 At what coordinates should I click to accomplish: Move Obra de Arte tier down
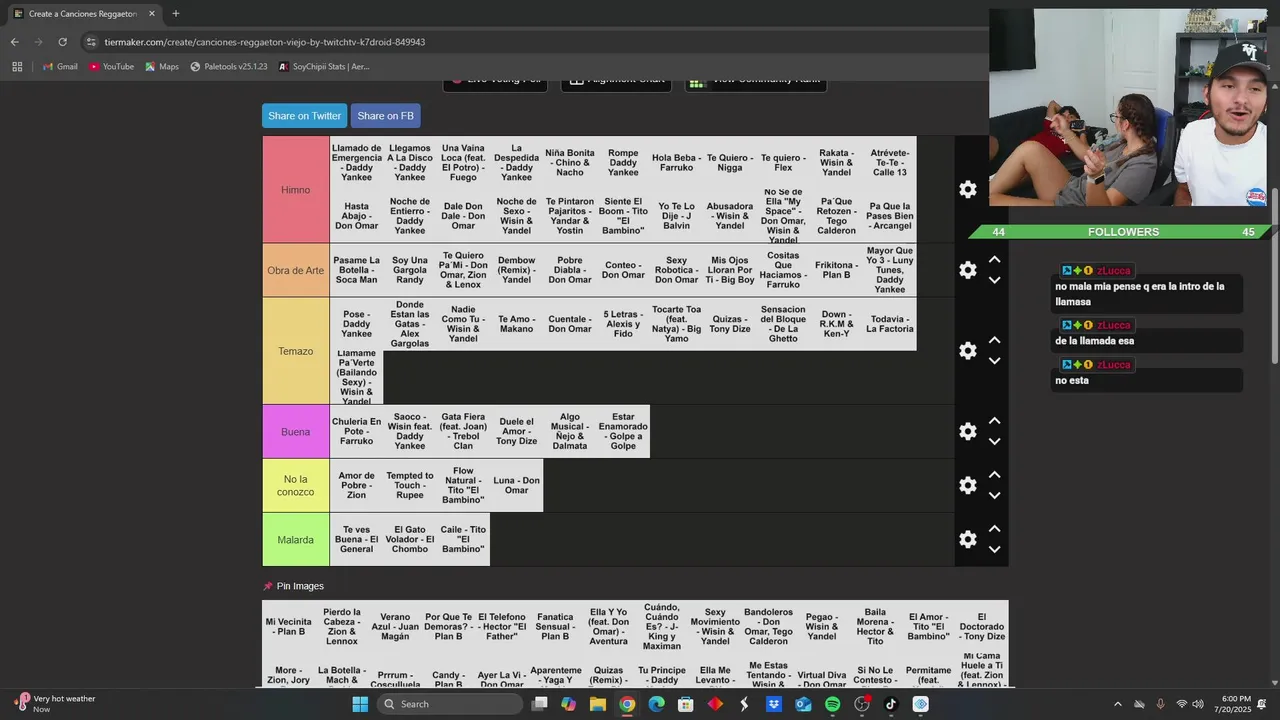(x=994, y=280)
